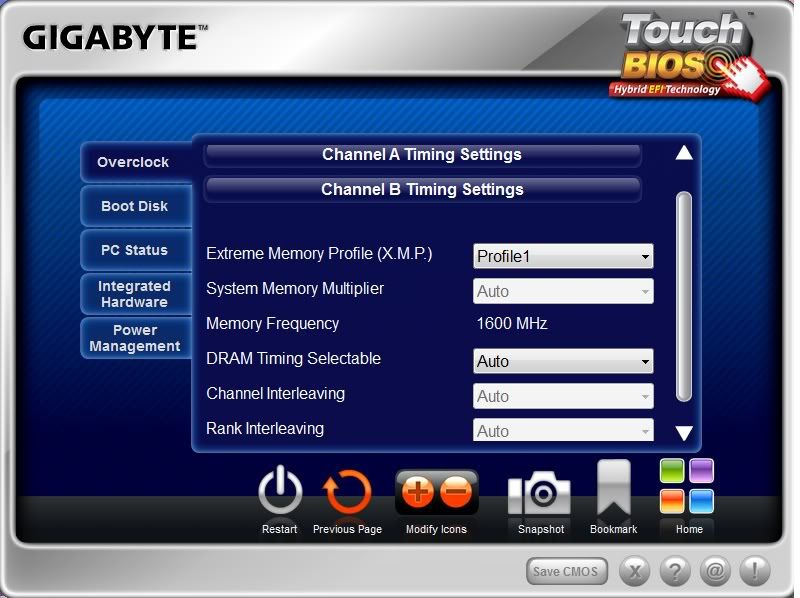Expand Channel A Timing Settings
This screenshot has height=598, width=800.
422,155
